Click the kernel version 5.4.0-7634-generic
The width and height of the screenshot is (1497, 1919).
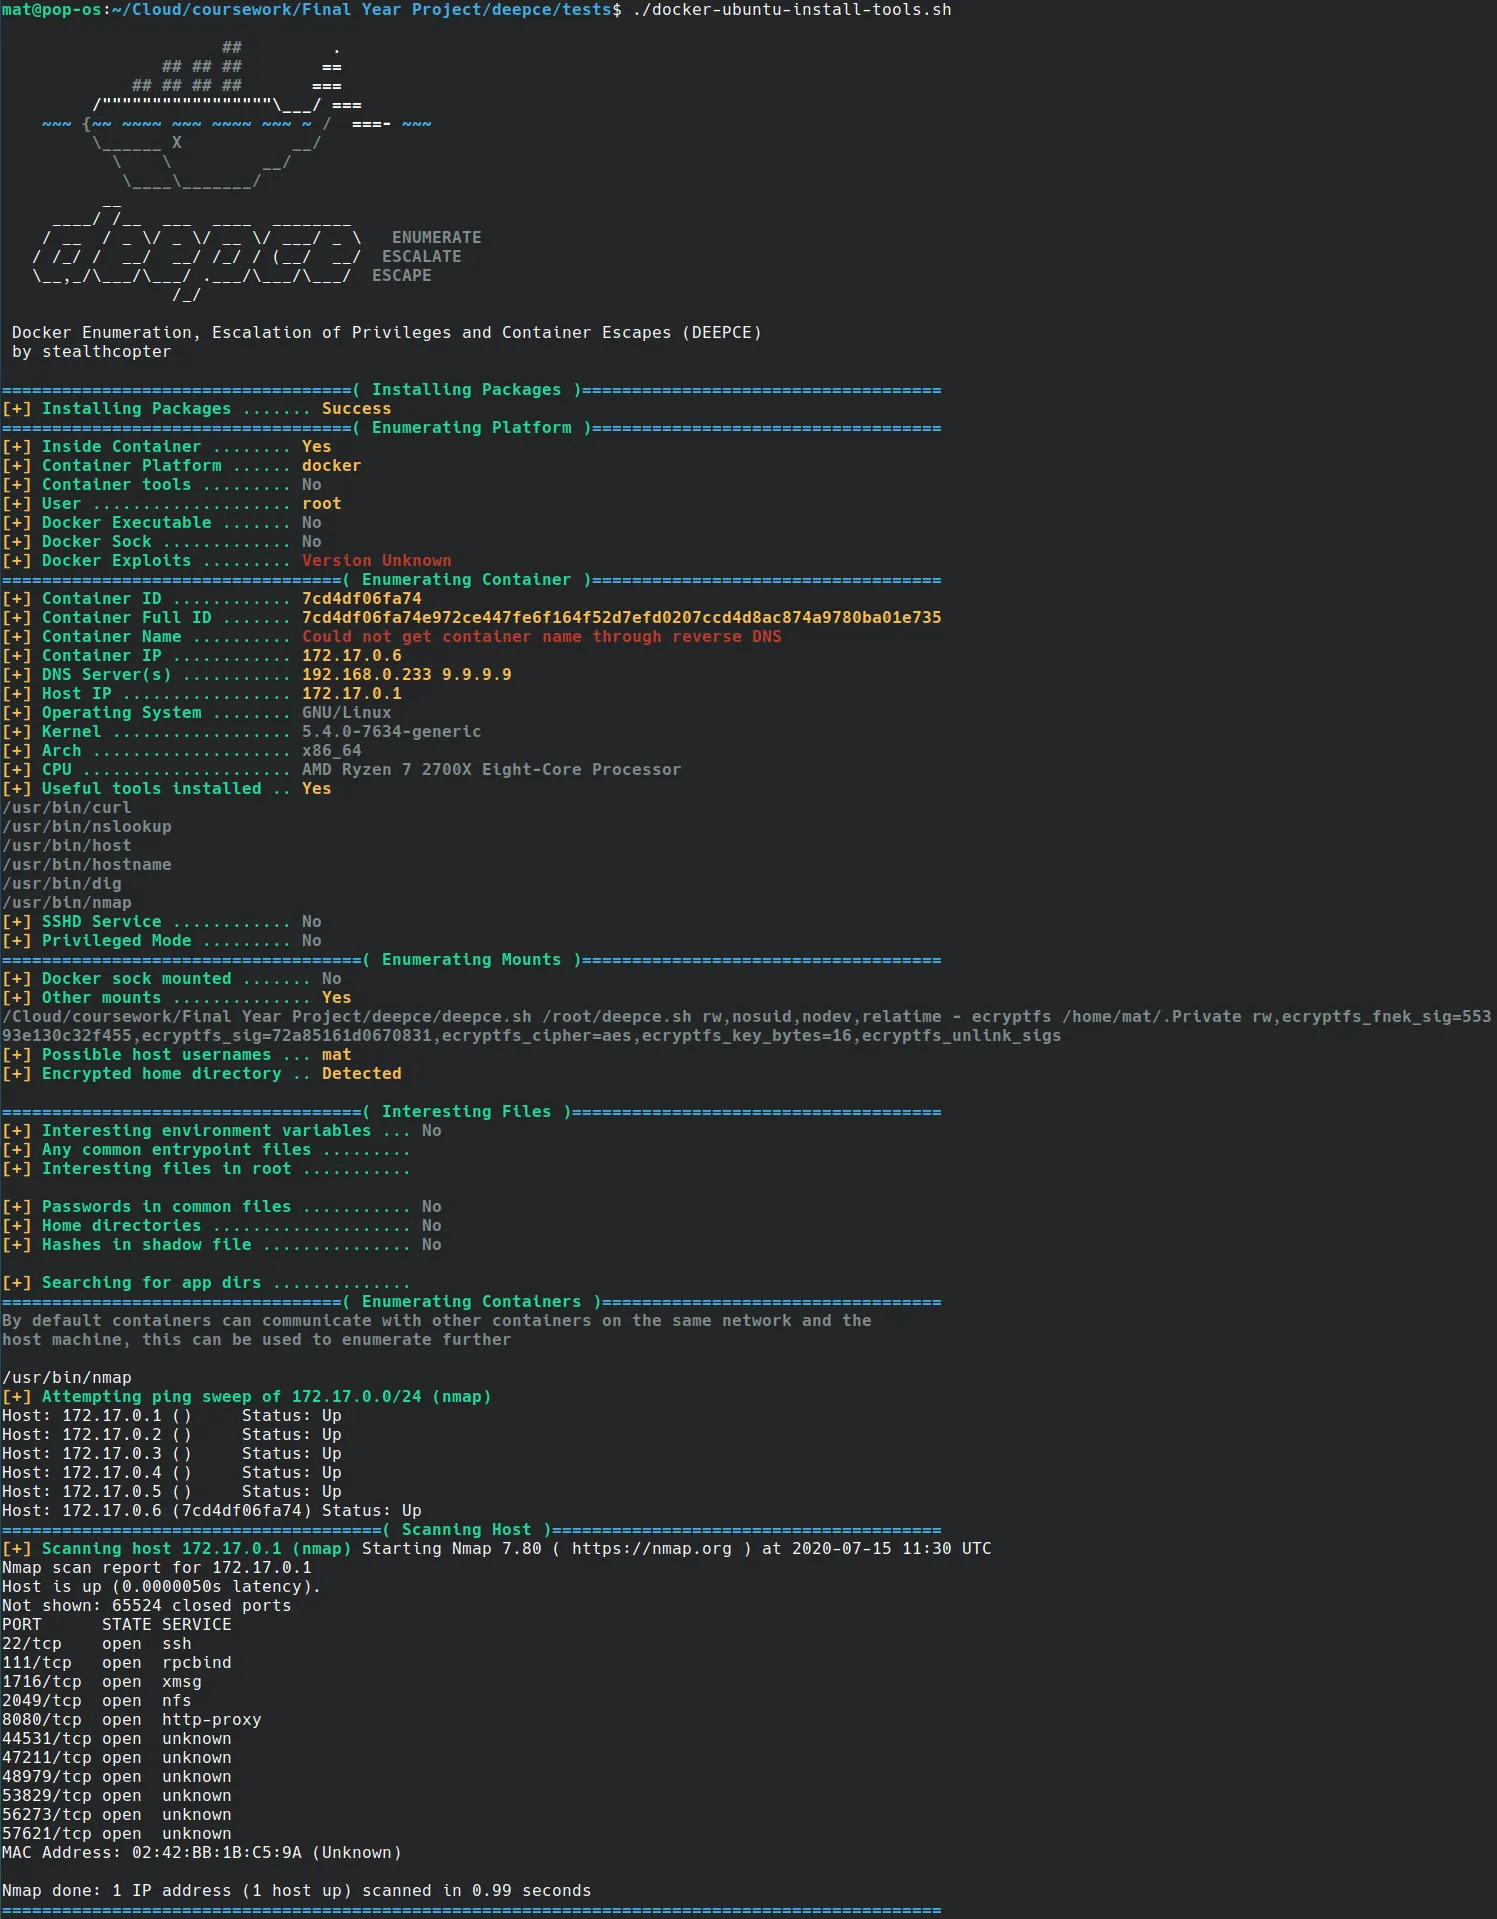(391, 732)
